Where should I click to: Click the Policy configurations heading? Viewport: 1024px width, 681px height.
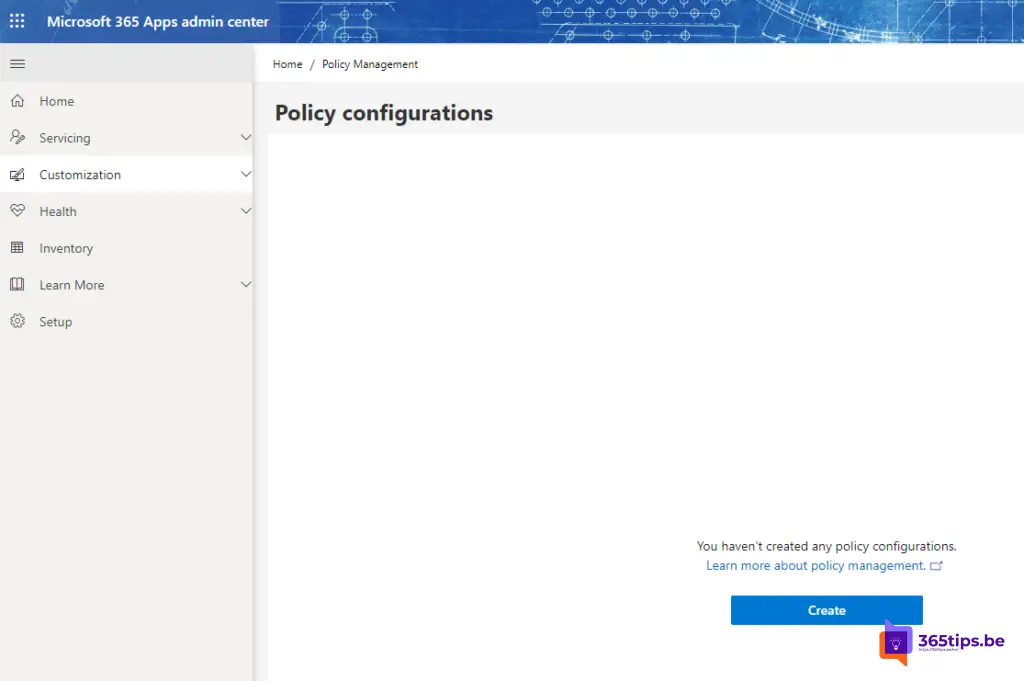[383, 113]
